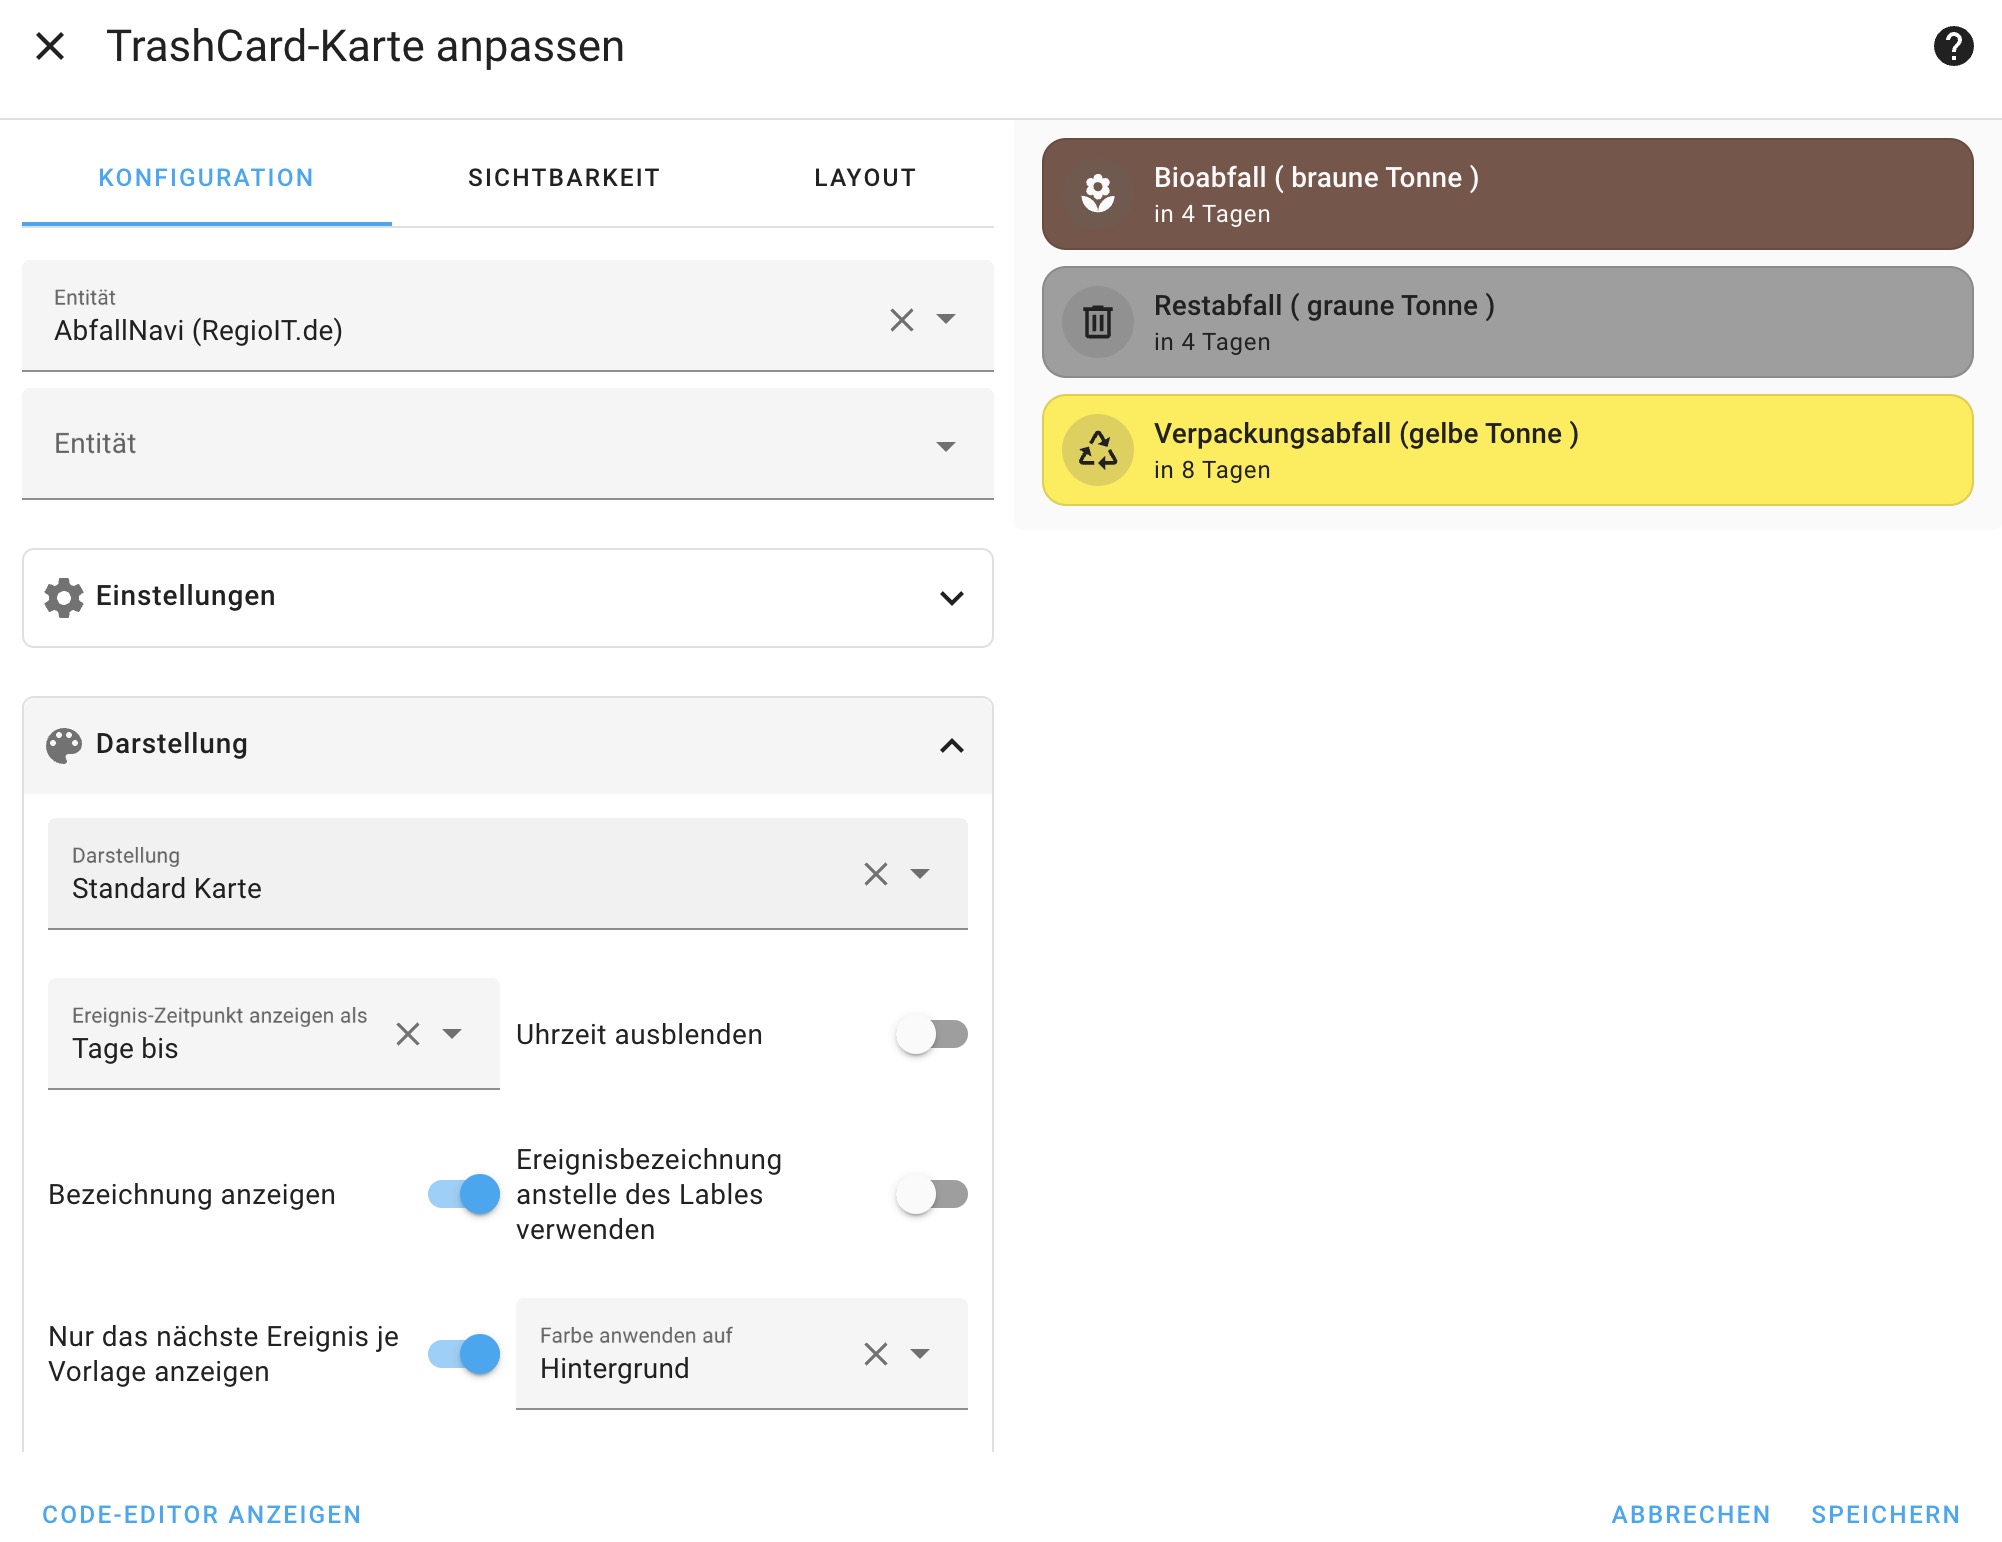Viewport: 2002px width, 1542px height.
Task: Click Code-Editor anzeigen link
Action: (x=202, y=1514)
